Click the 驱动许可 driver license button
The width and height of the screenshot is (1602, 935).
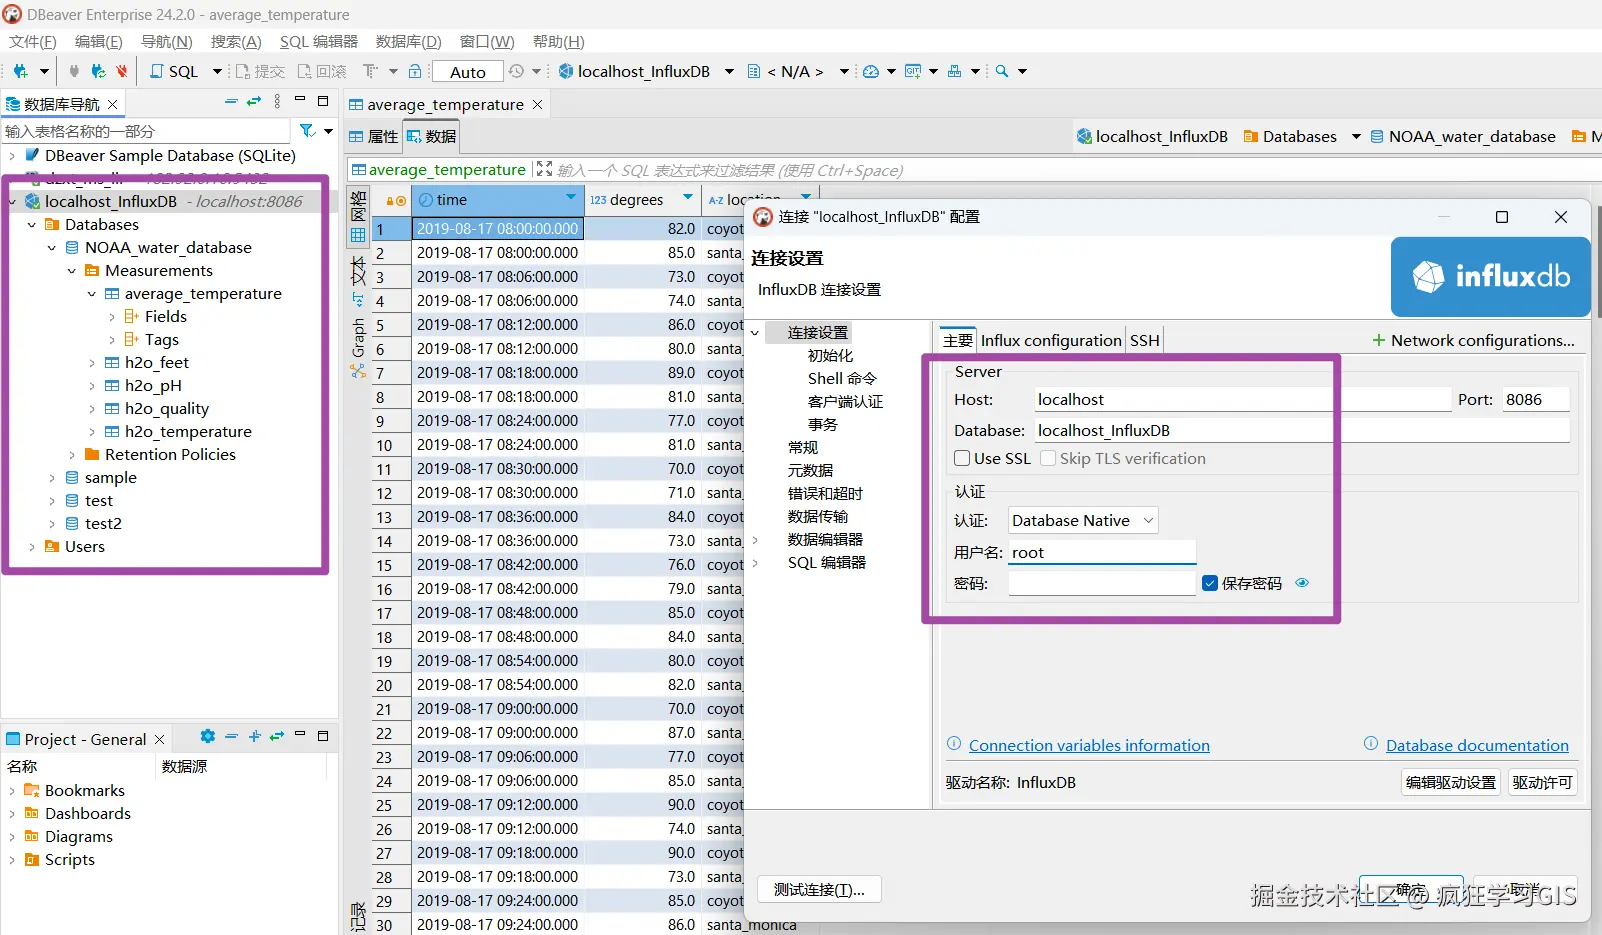[x=1542, y=782]
